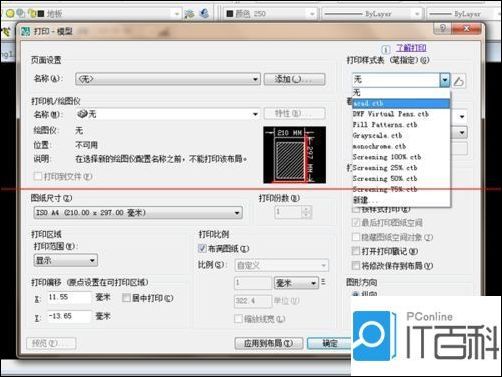Select Screening 50%.ctb option
The height and width of the screenshot is (377, 502).
tap(401, 178)
